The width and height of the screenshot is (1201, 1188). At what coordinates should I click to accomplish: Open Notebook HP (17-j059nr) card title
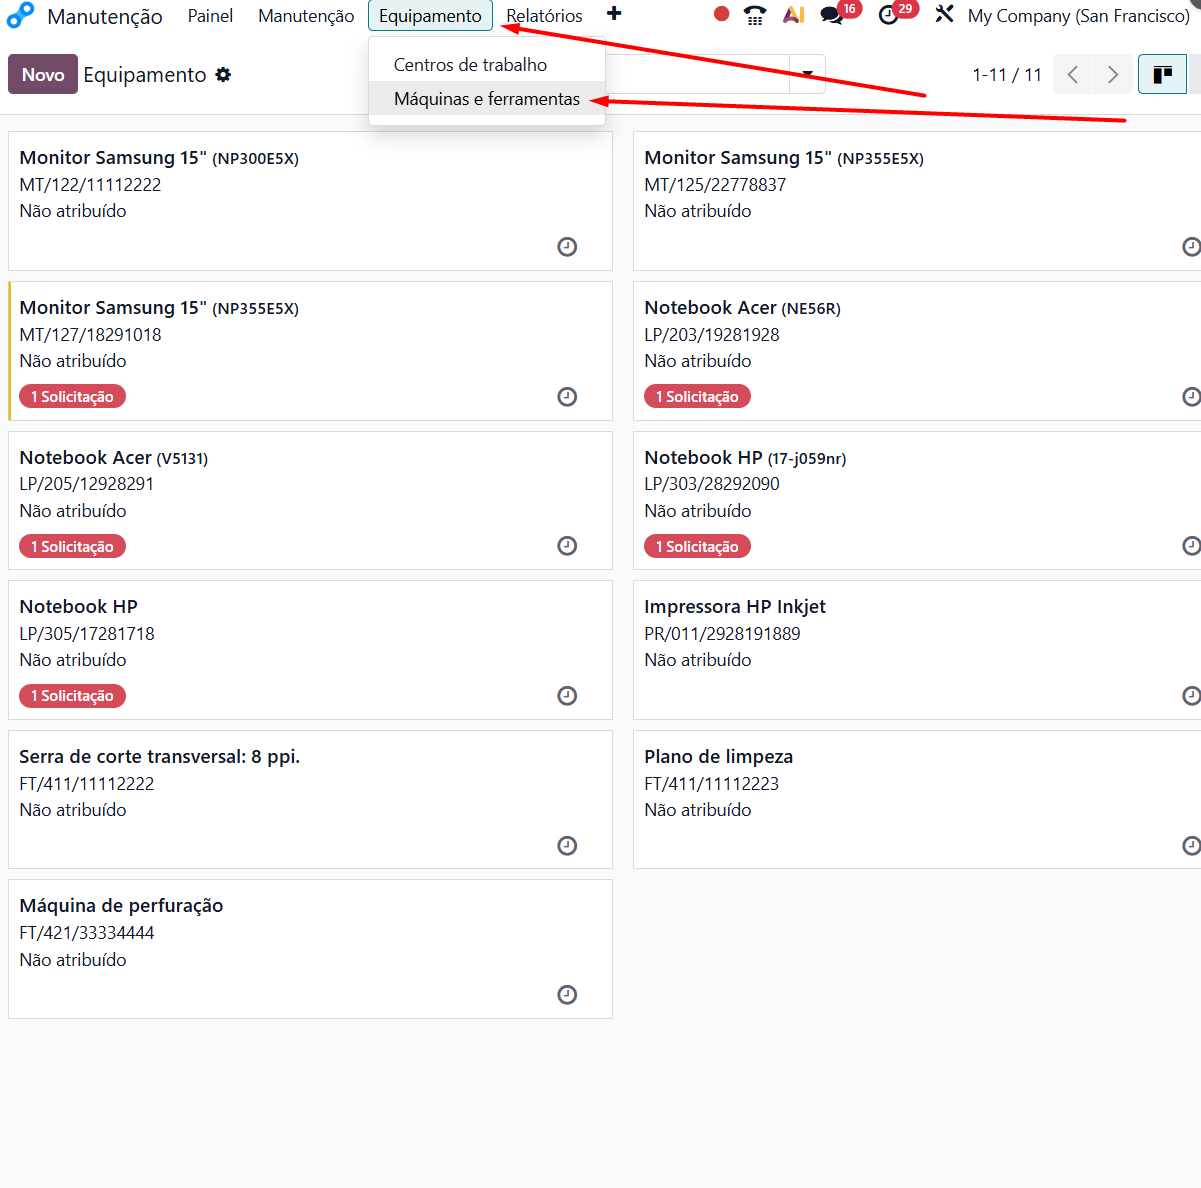(x=745, y=458)
